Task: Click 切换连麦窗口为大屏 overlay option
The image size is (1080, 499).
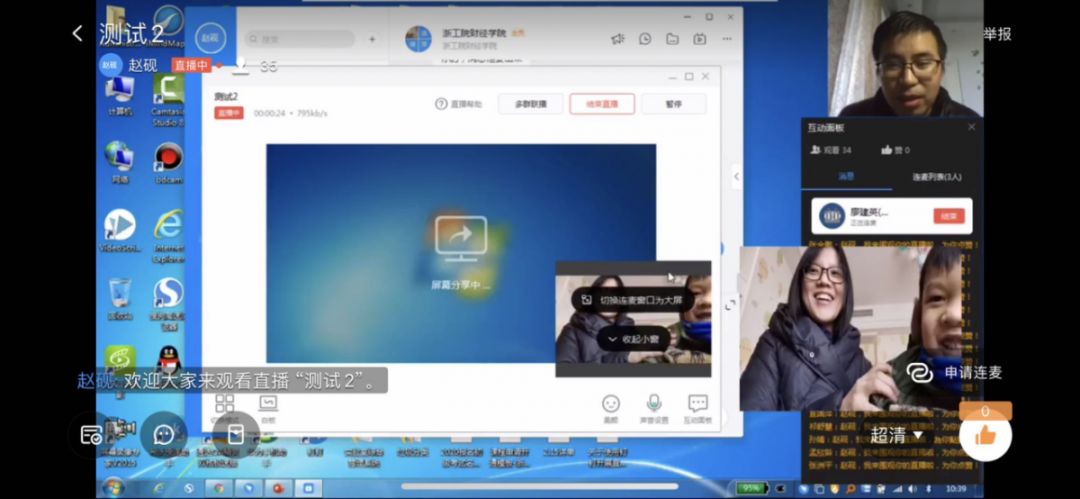Action: pyautogui.click(x=632, y=300)
